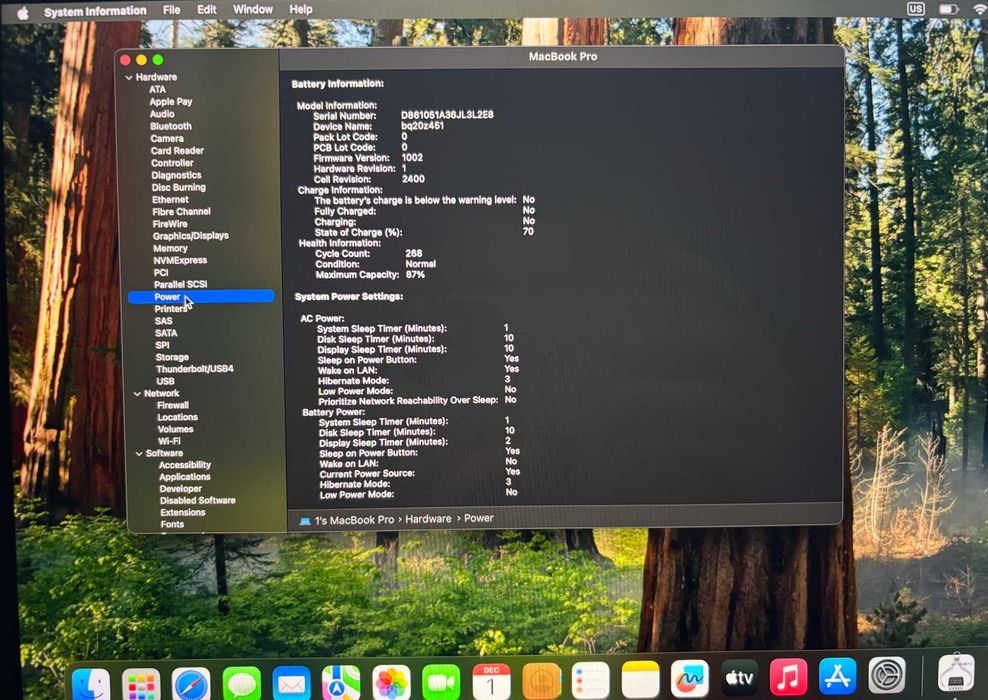Select Camera in the sidebar
988x700 pixels.
pyautogui.click(x=167, y=139)
